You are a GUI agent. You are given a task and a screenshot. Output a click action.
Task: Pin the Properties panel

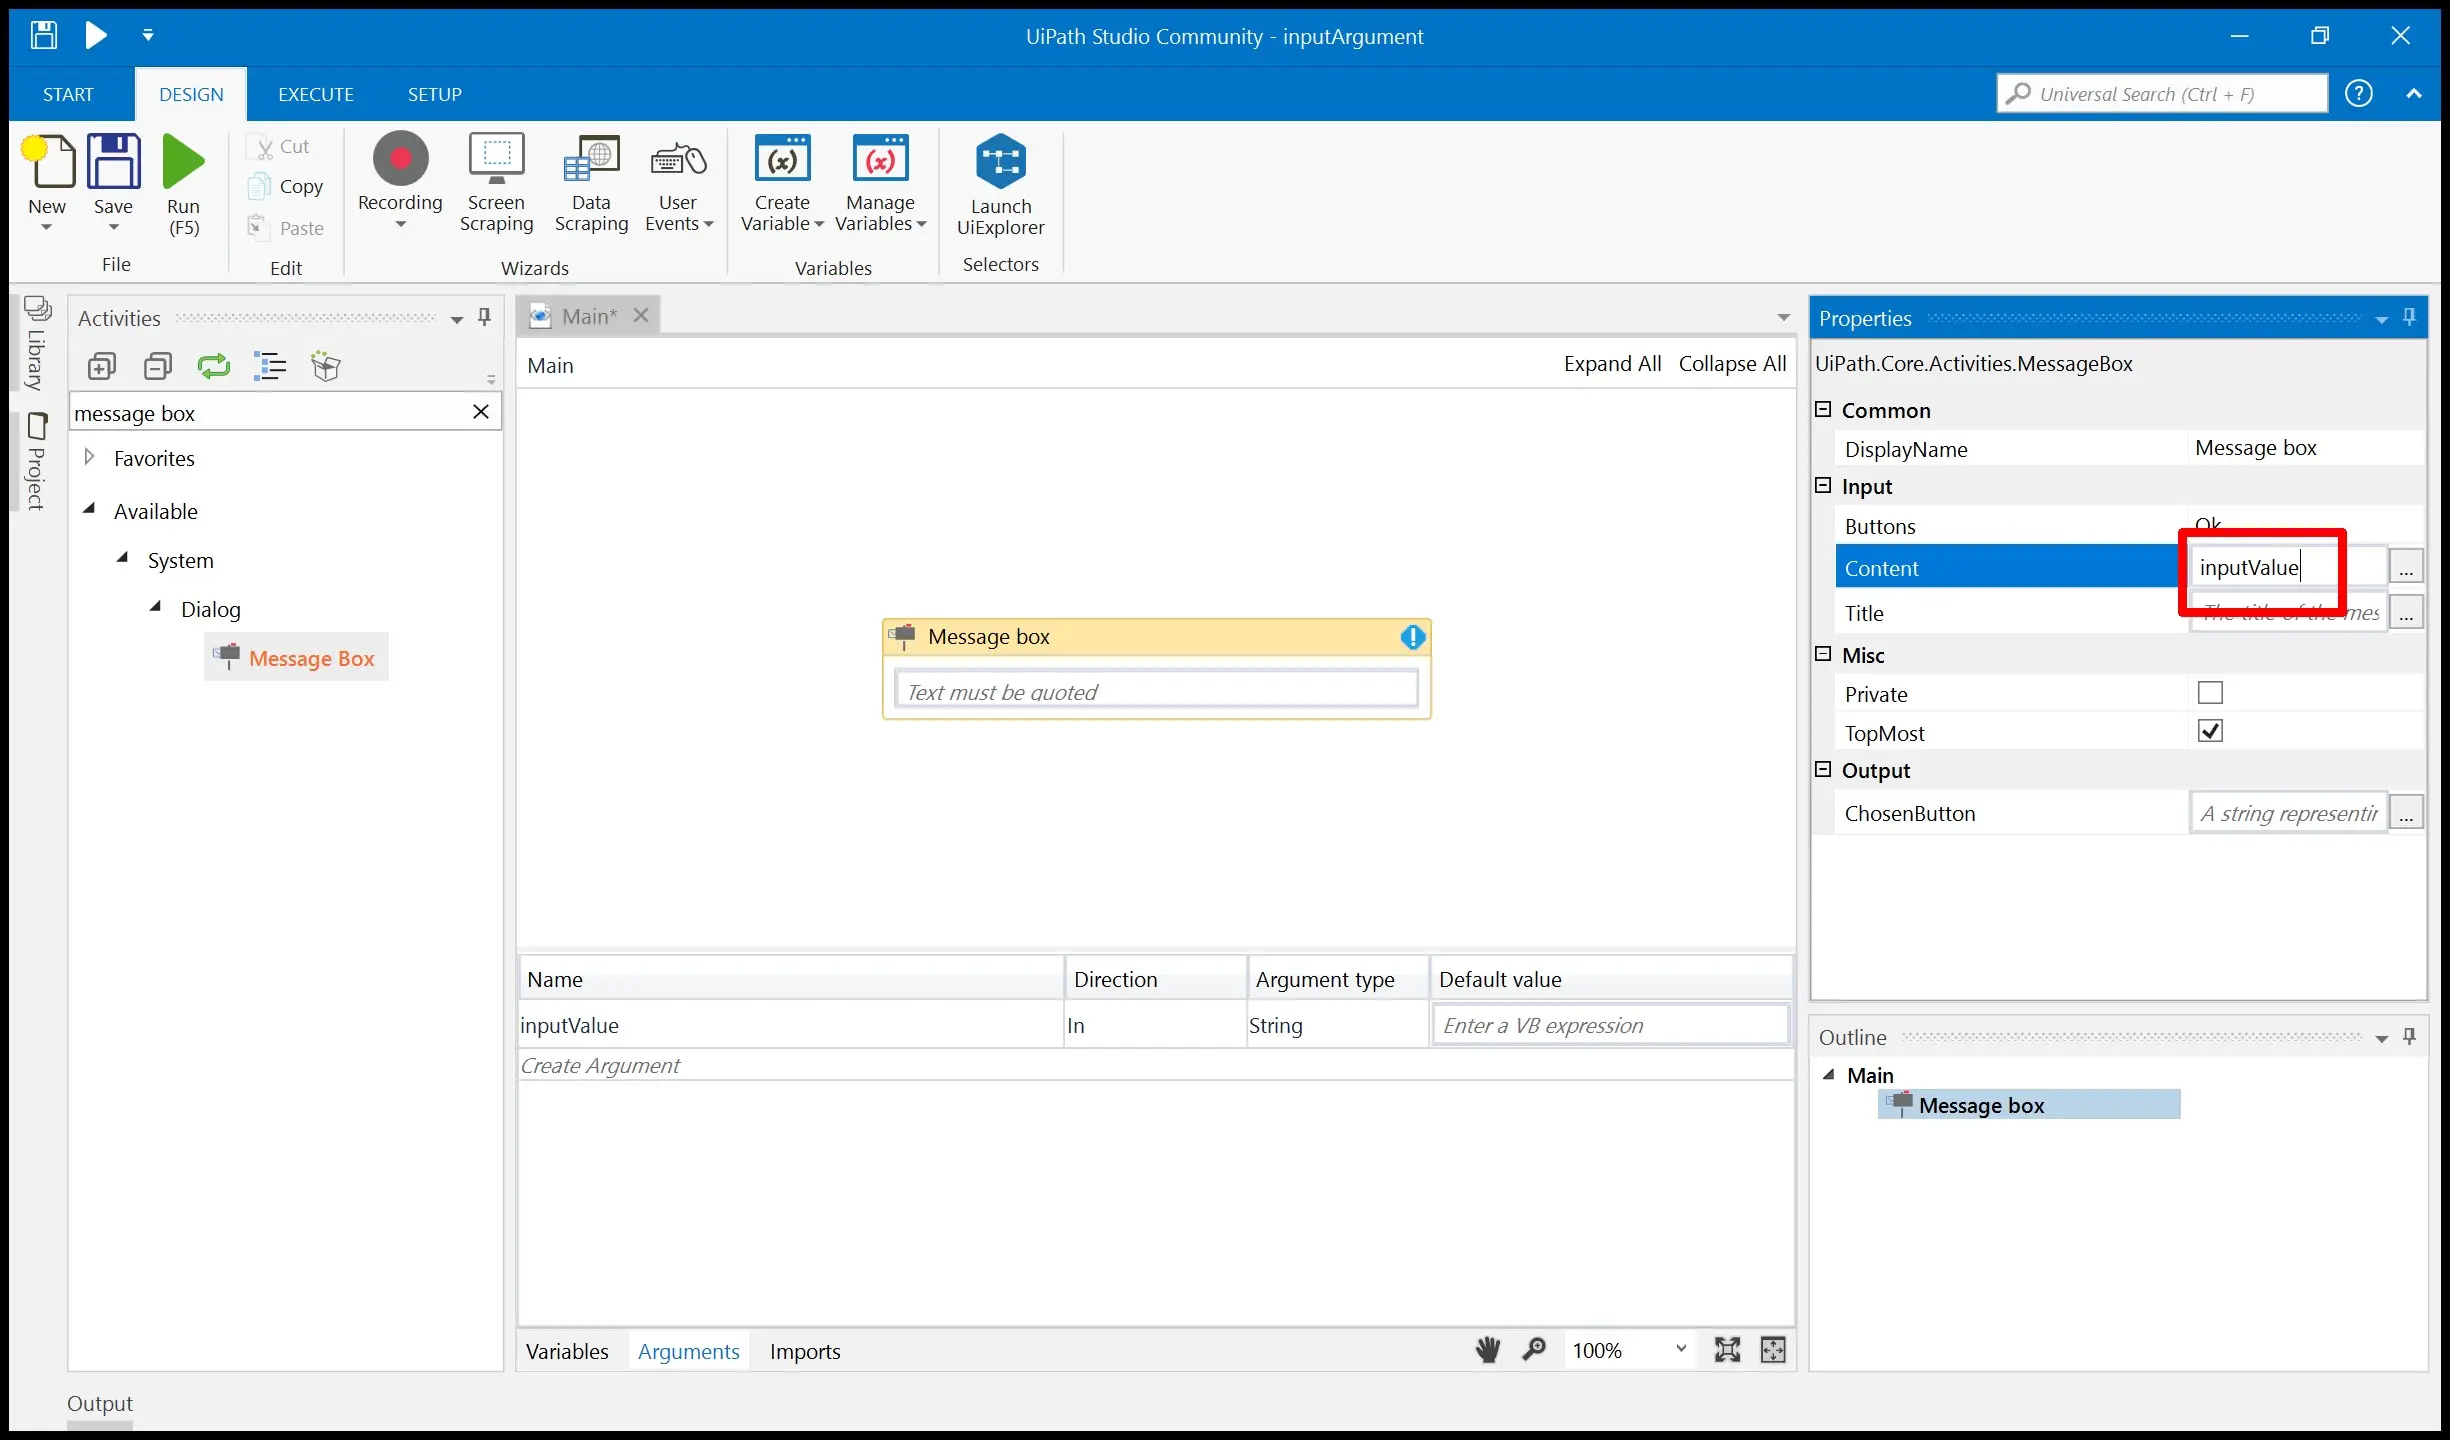[2409, 317]
